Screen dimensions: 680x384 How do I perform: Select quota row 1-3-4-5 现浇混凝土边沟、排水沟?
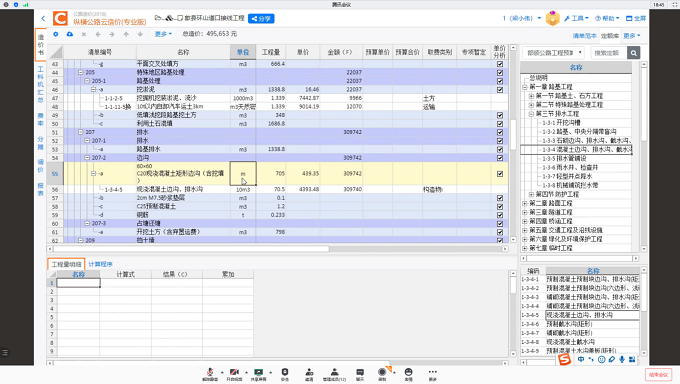pos(580,315)
